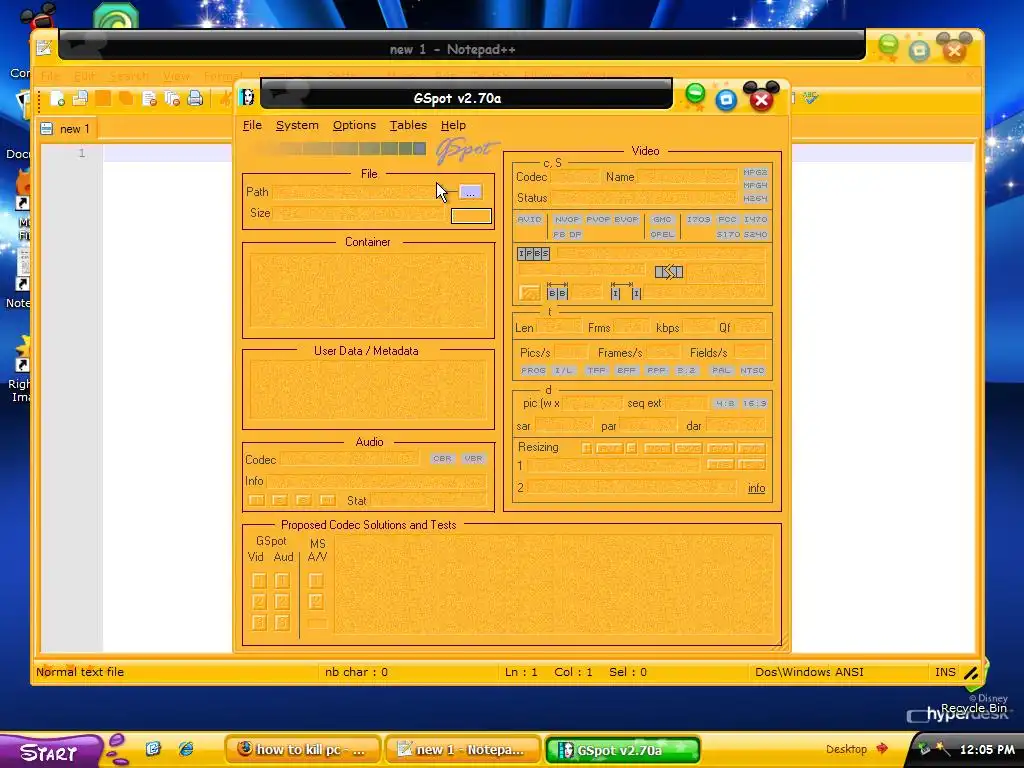Click the FCC indicator
1024x768 pixels.
pyautogui.click(x=727, y=219)
